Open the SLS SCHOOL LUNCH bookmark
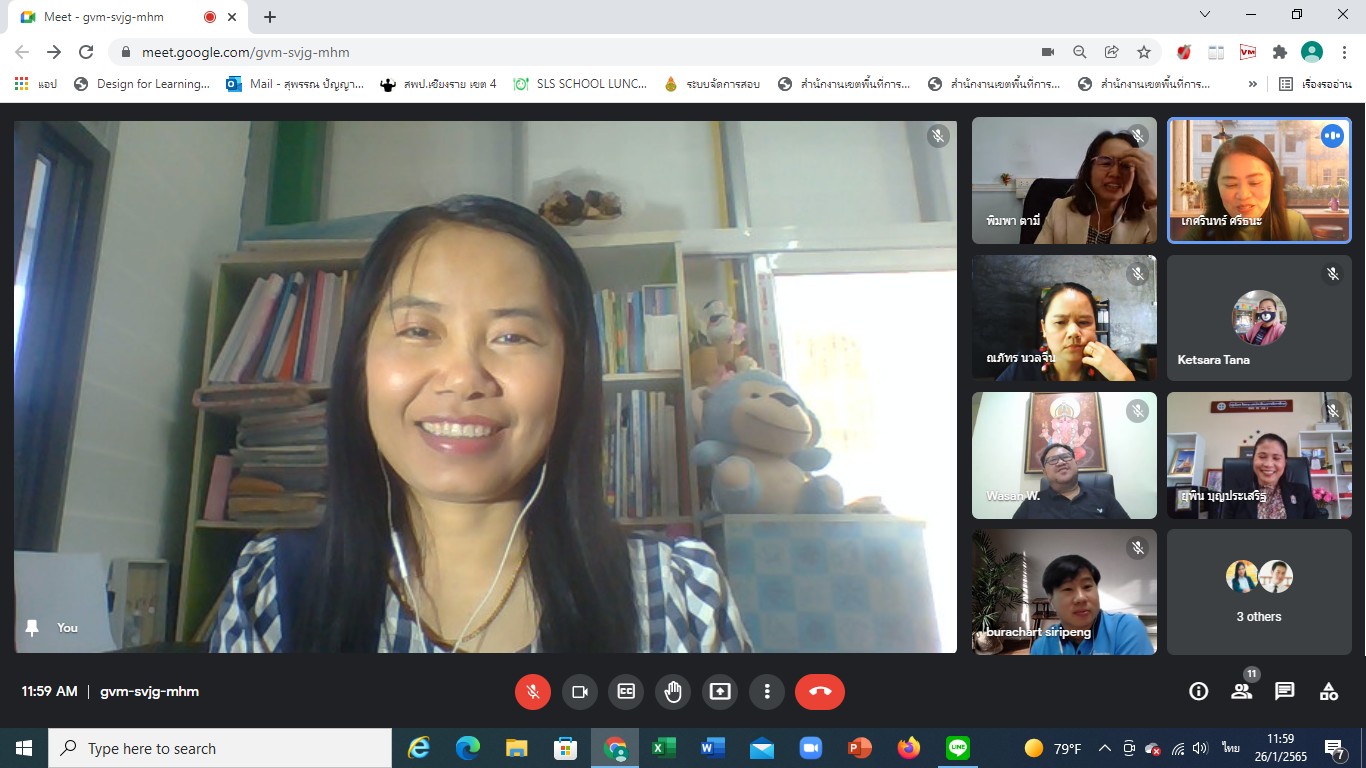 click(580, 84)
